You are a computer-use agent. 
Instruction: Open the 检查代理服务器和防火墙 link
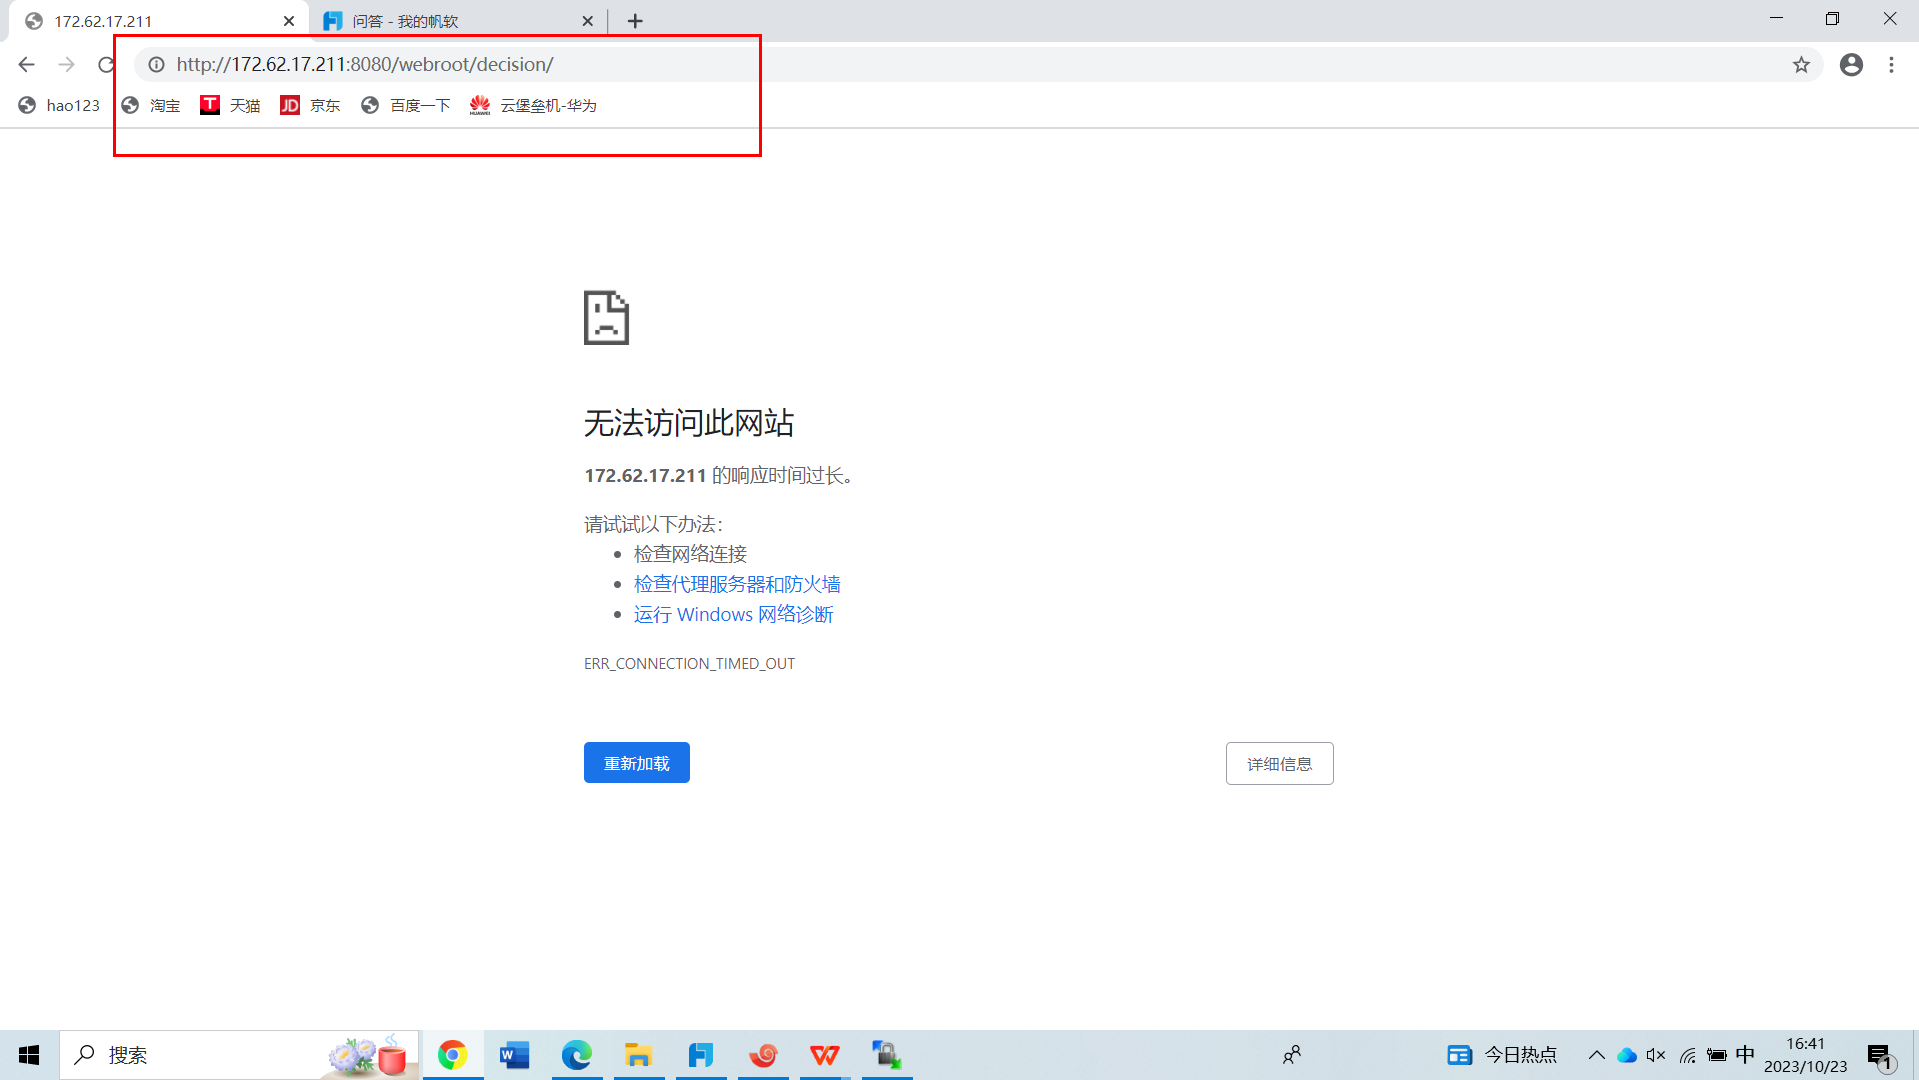(737, 584)
